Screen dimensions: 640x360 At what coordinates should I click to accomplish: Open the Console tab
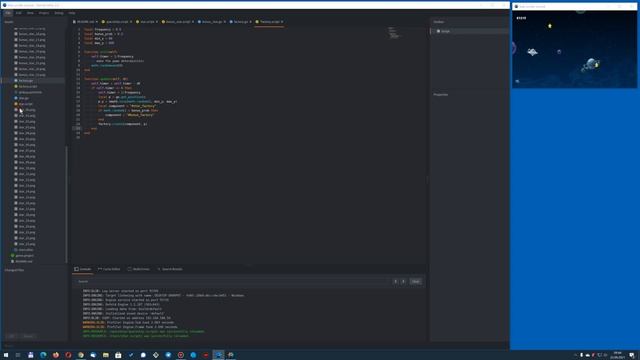(83, 269)
